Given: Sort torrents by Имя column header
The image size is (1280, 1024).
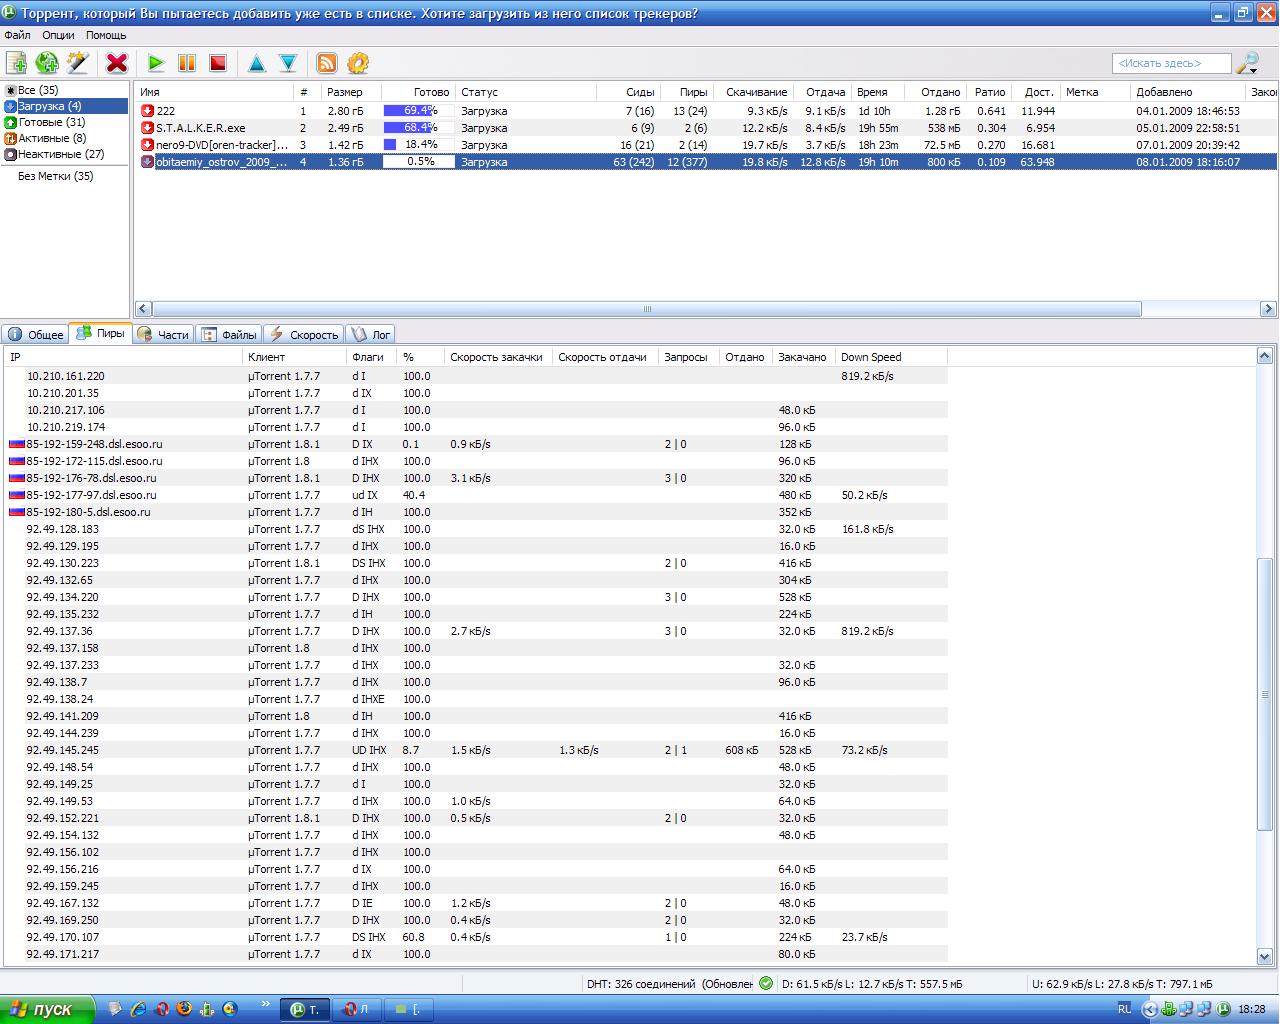Looking at the screenshot, I should pyautogui.click(x=214, y=92).
